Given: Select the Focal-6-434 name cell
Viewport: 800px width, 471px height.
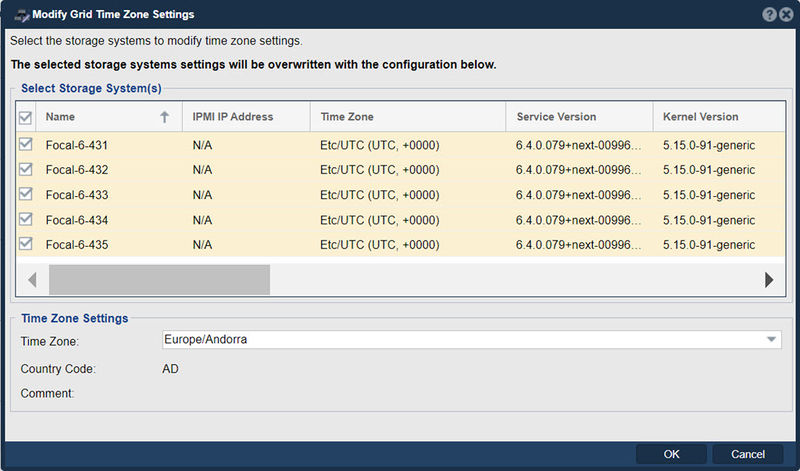Looking at the screenshot, I should pyautogui.click(x=77, y=220).
